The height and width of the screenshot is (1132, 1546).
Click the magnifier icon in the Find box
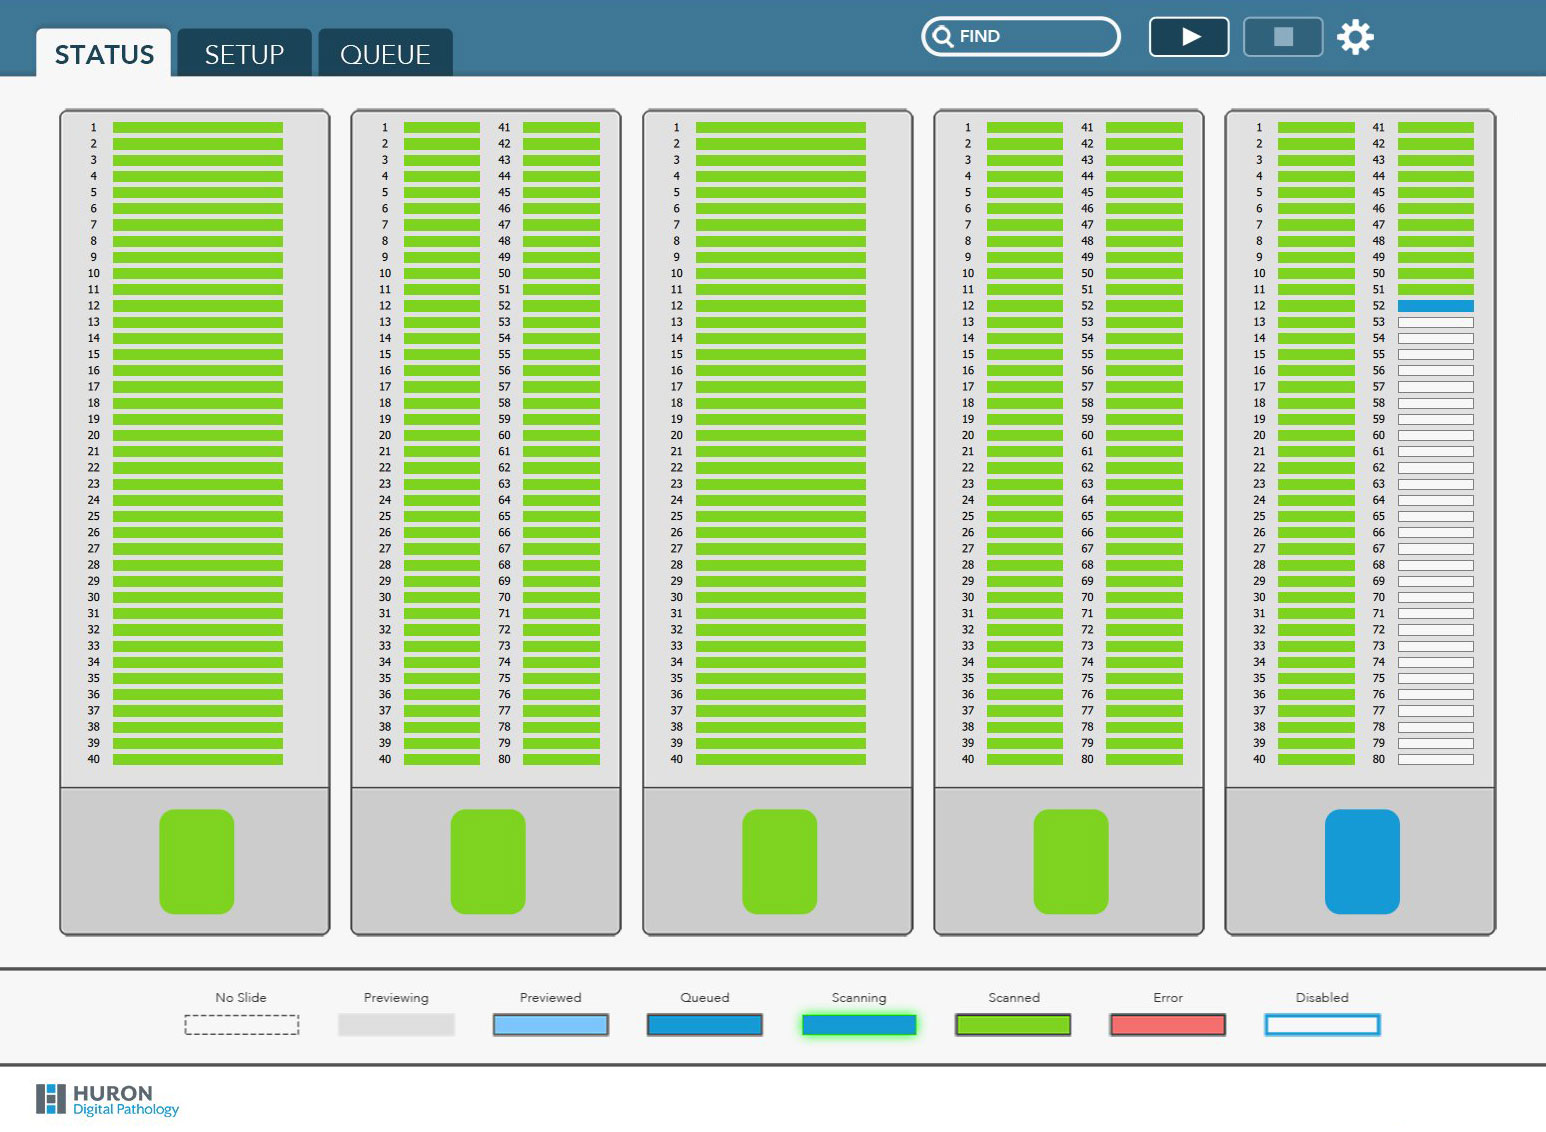[x=942, y=37]
